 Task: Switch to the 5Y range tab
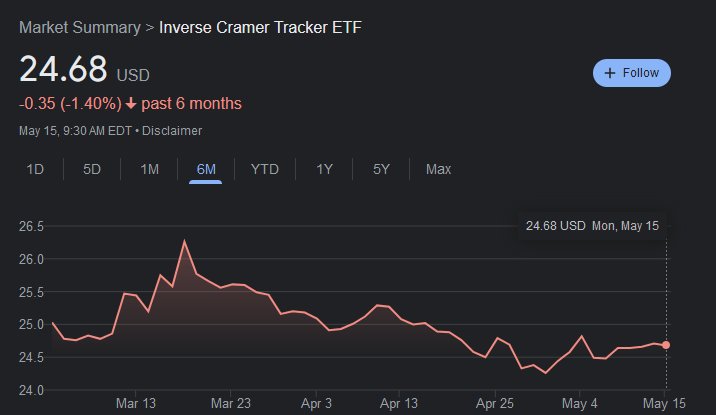(381, 169)
